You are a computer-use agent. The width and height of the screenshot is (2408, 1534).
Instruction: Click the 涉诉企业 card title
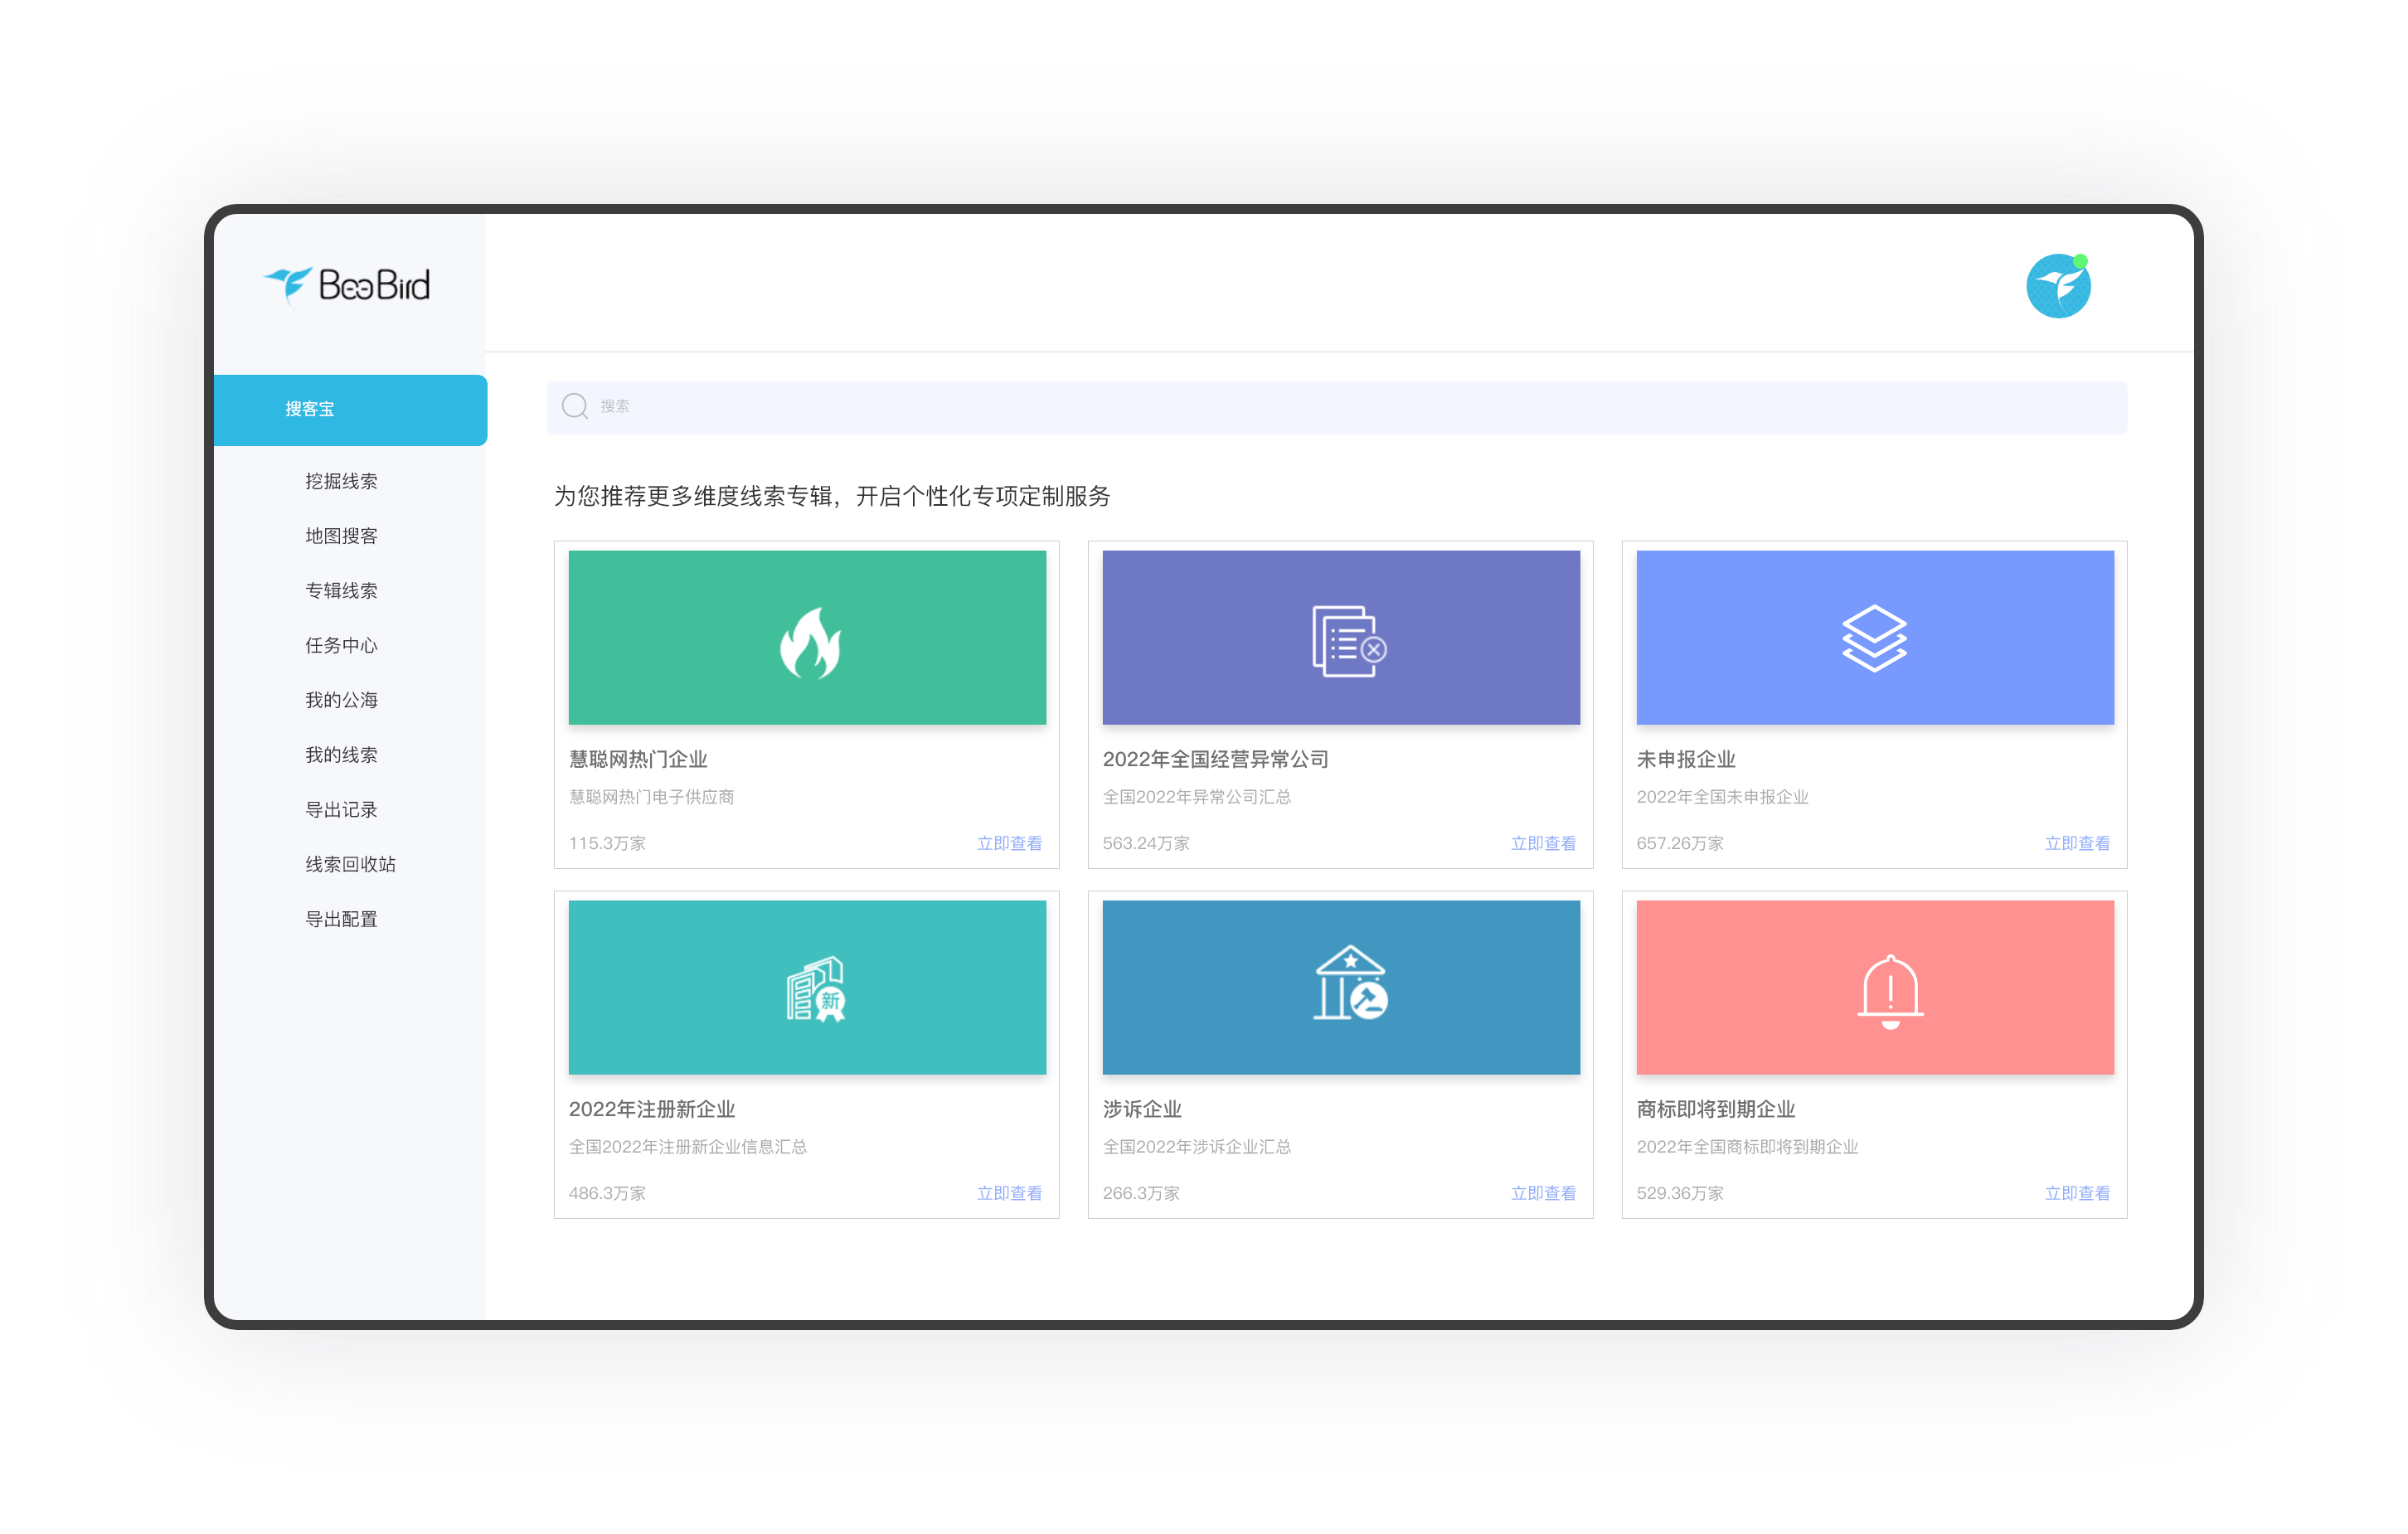click(x=1142, y=1109)
